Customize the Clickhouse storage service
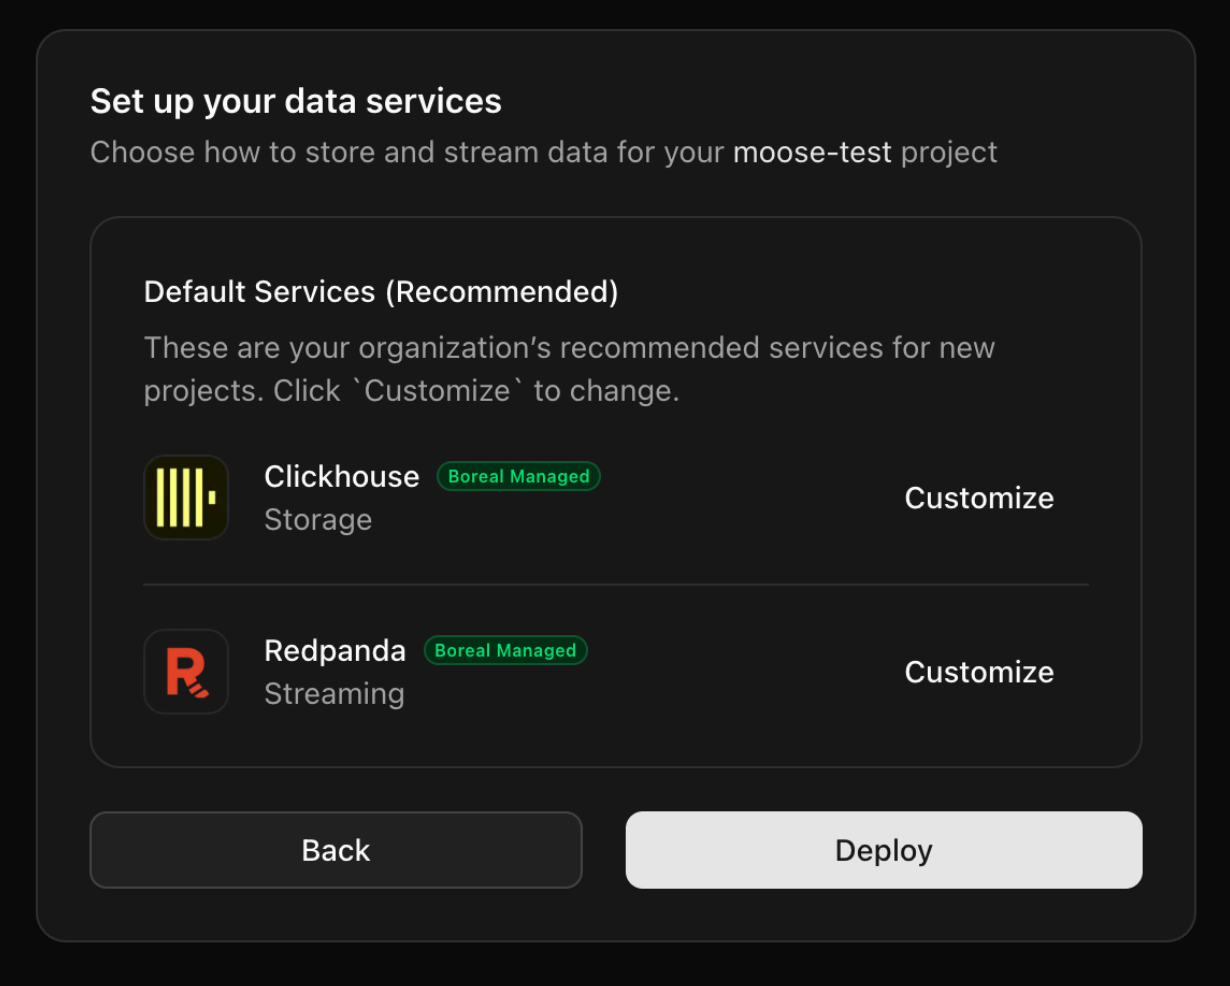Viewport: 1230px width, 986px height. tap(979, 498)
